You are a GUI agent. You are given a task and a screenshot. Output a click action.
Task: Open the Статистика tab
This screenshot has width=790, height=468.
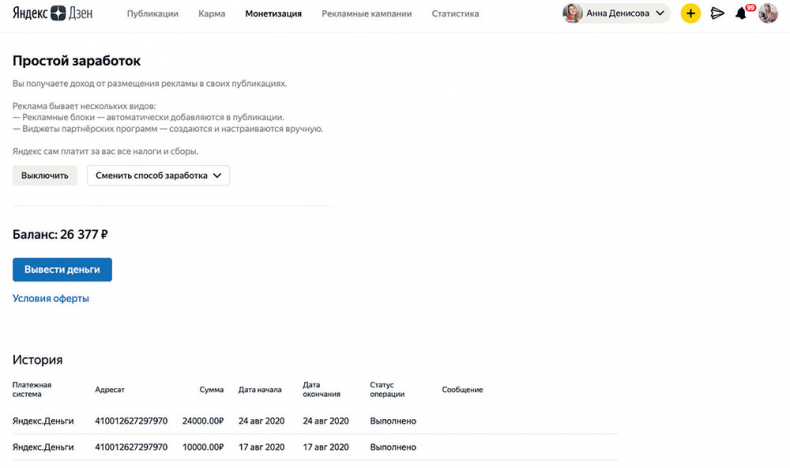pyautogui.click(x=455, y=14)
